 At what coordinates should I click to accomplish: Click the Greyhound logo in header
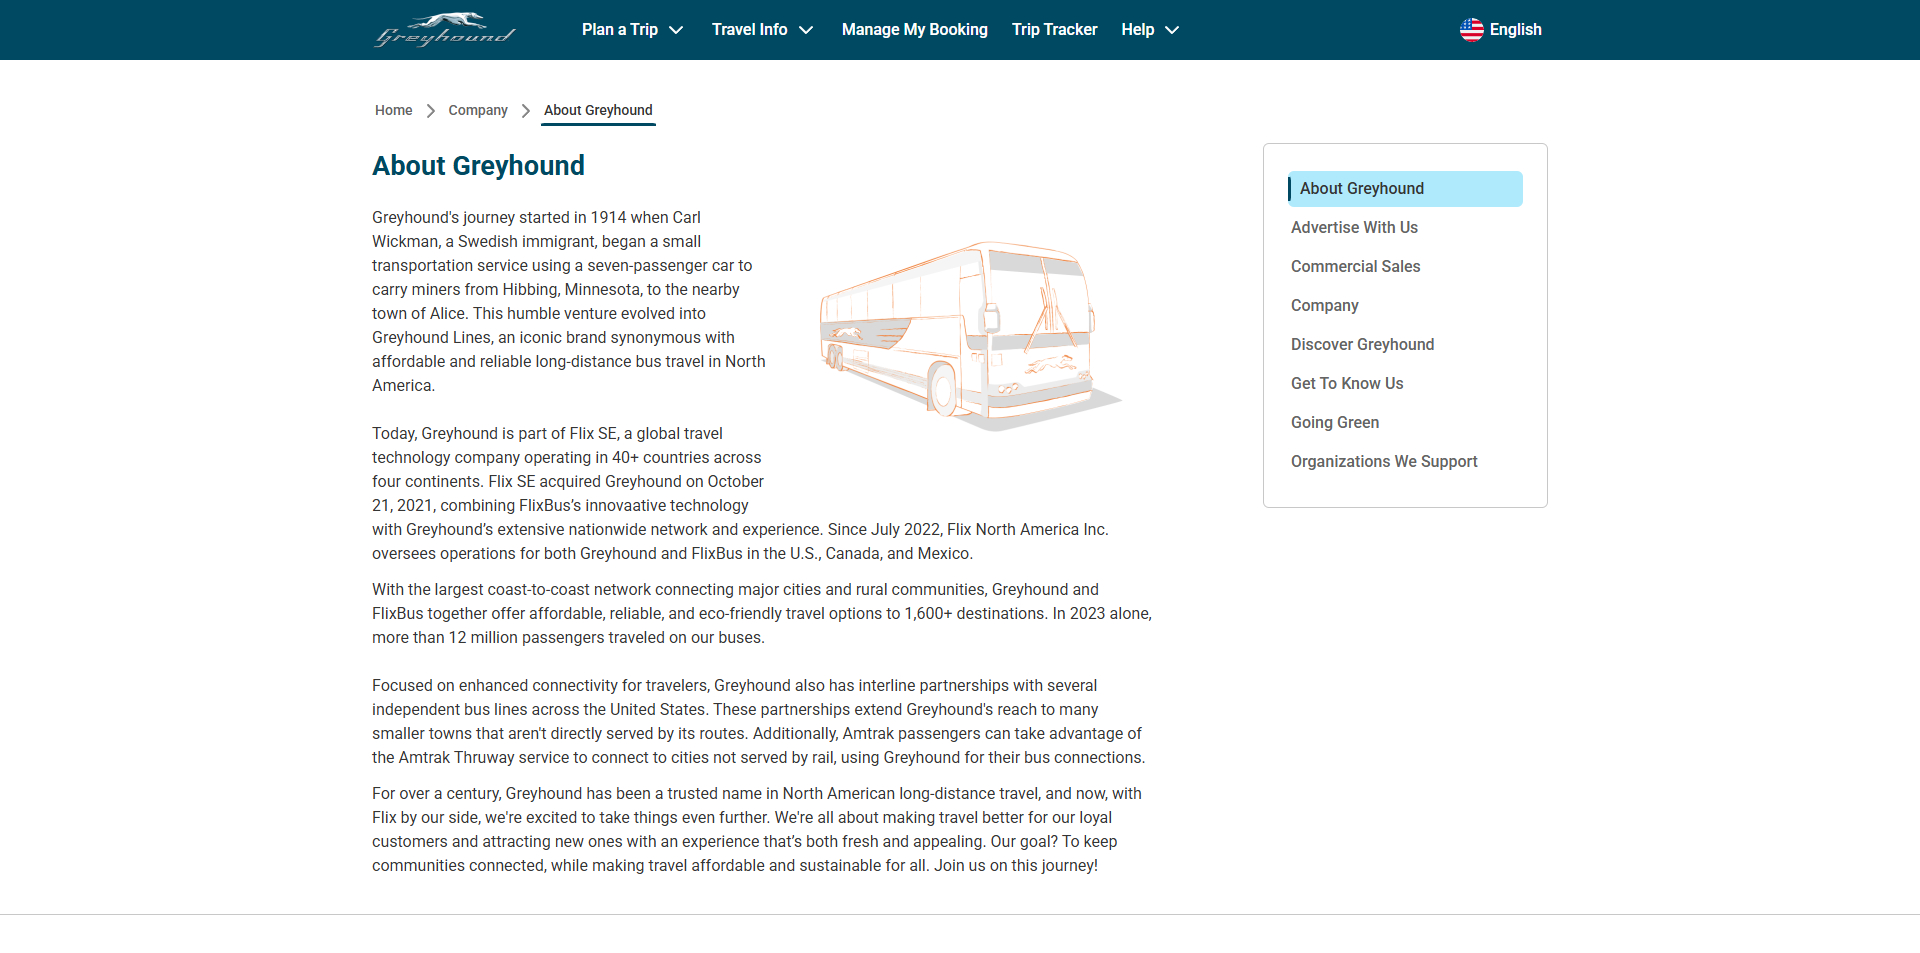pos(445,30)
